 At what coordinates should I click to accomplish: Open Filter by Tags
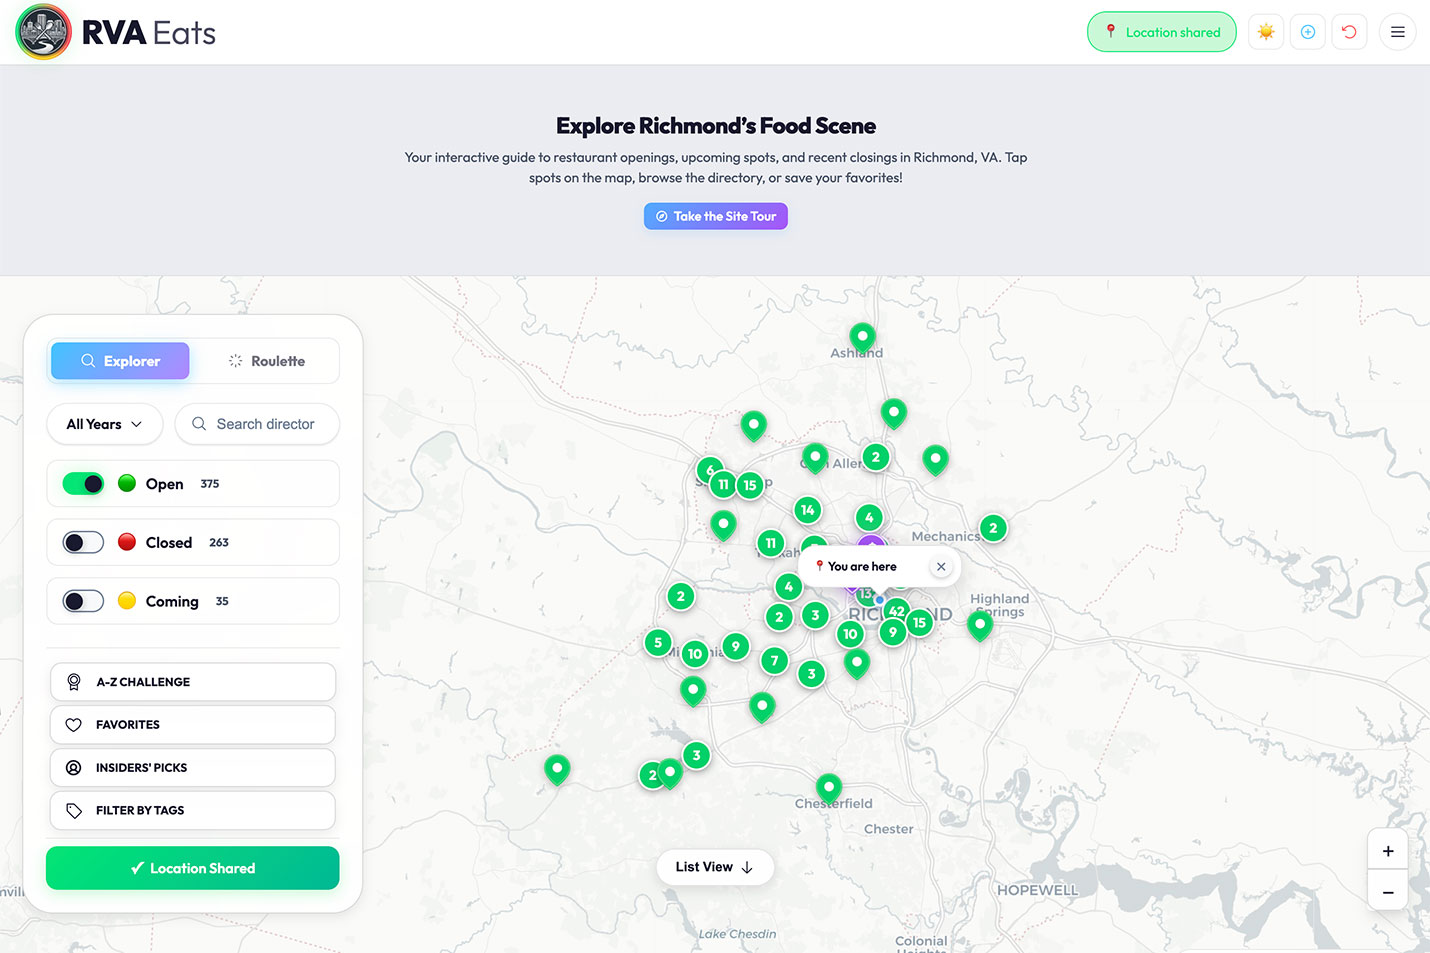point(193,811)
